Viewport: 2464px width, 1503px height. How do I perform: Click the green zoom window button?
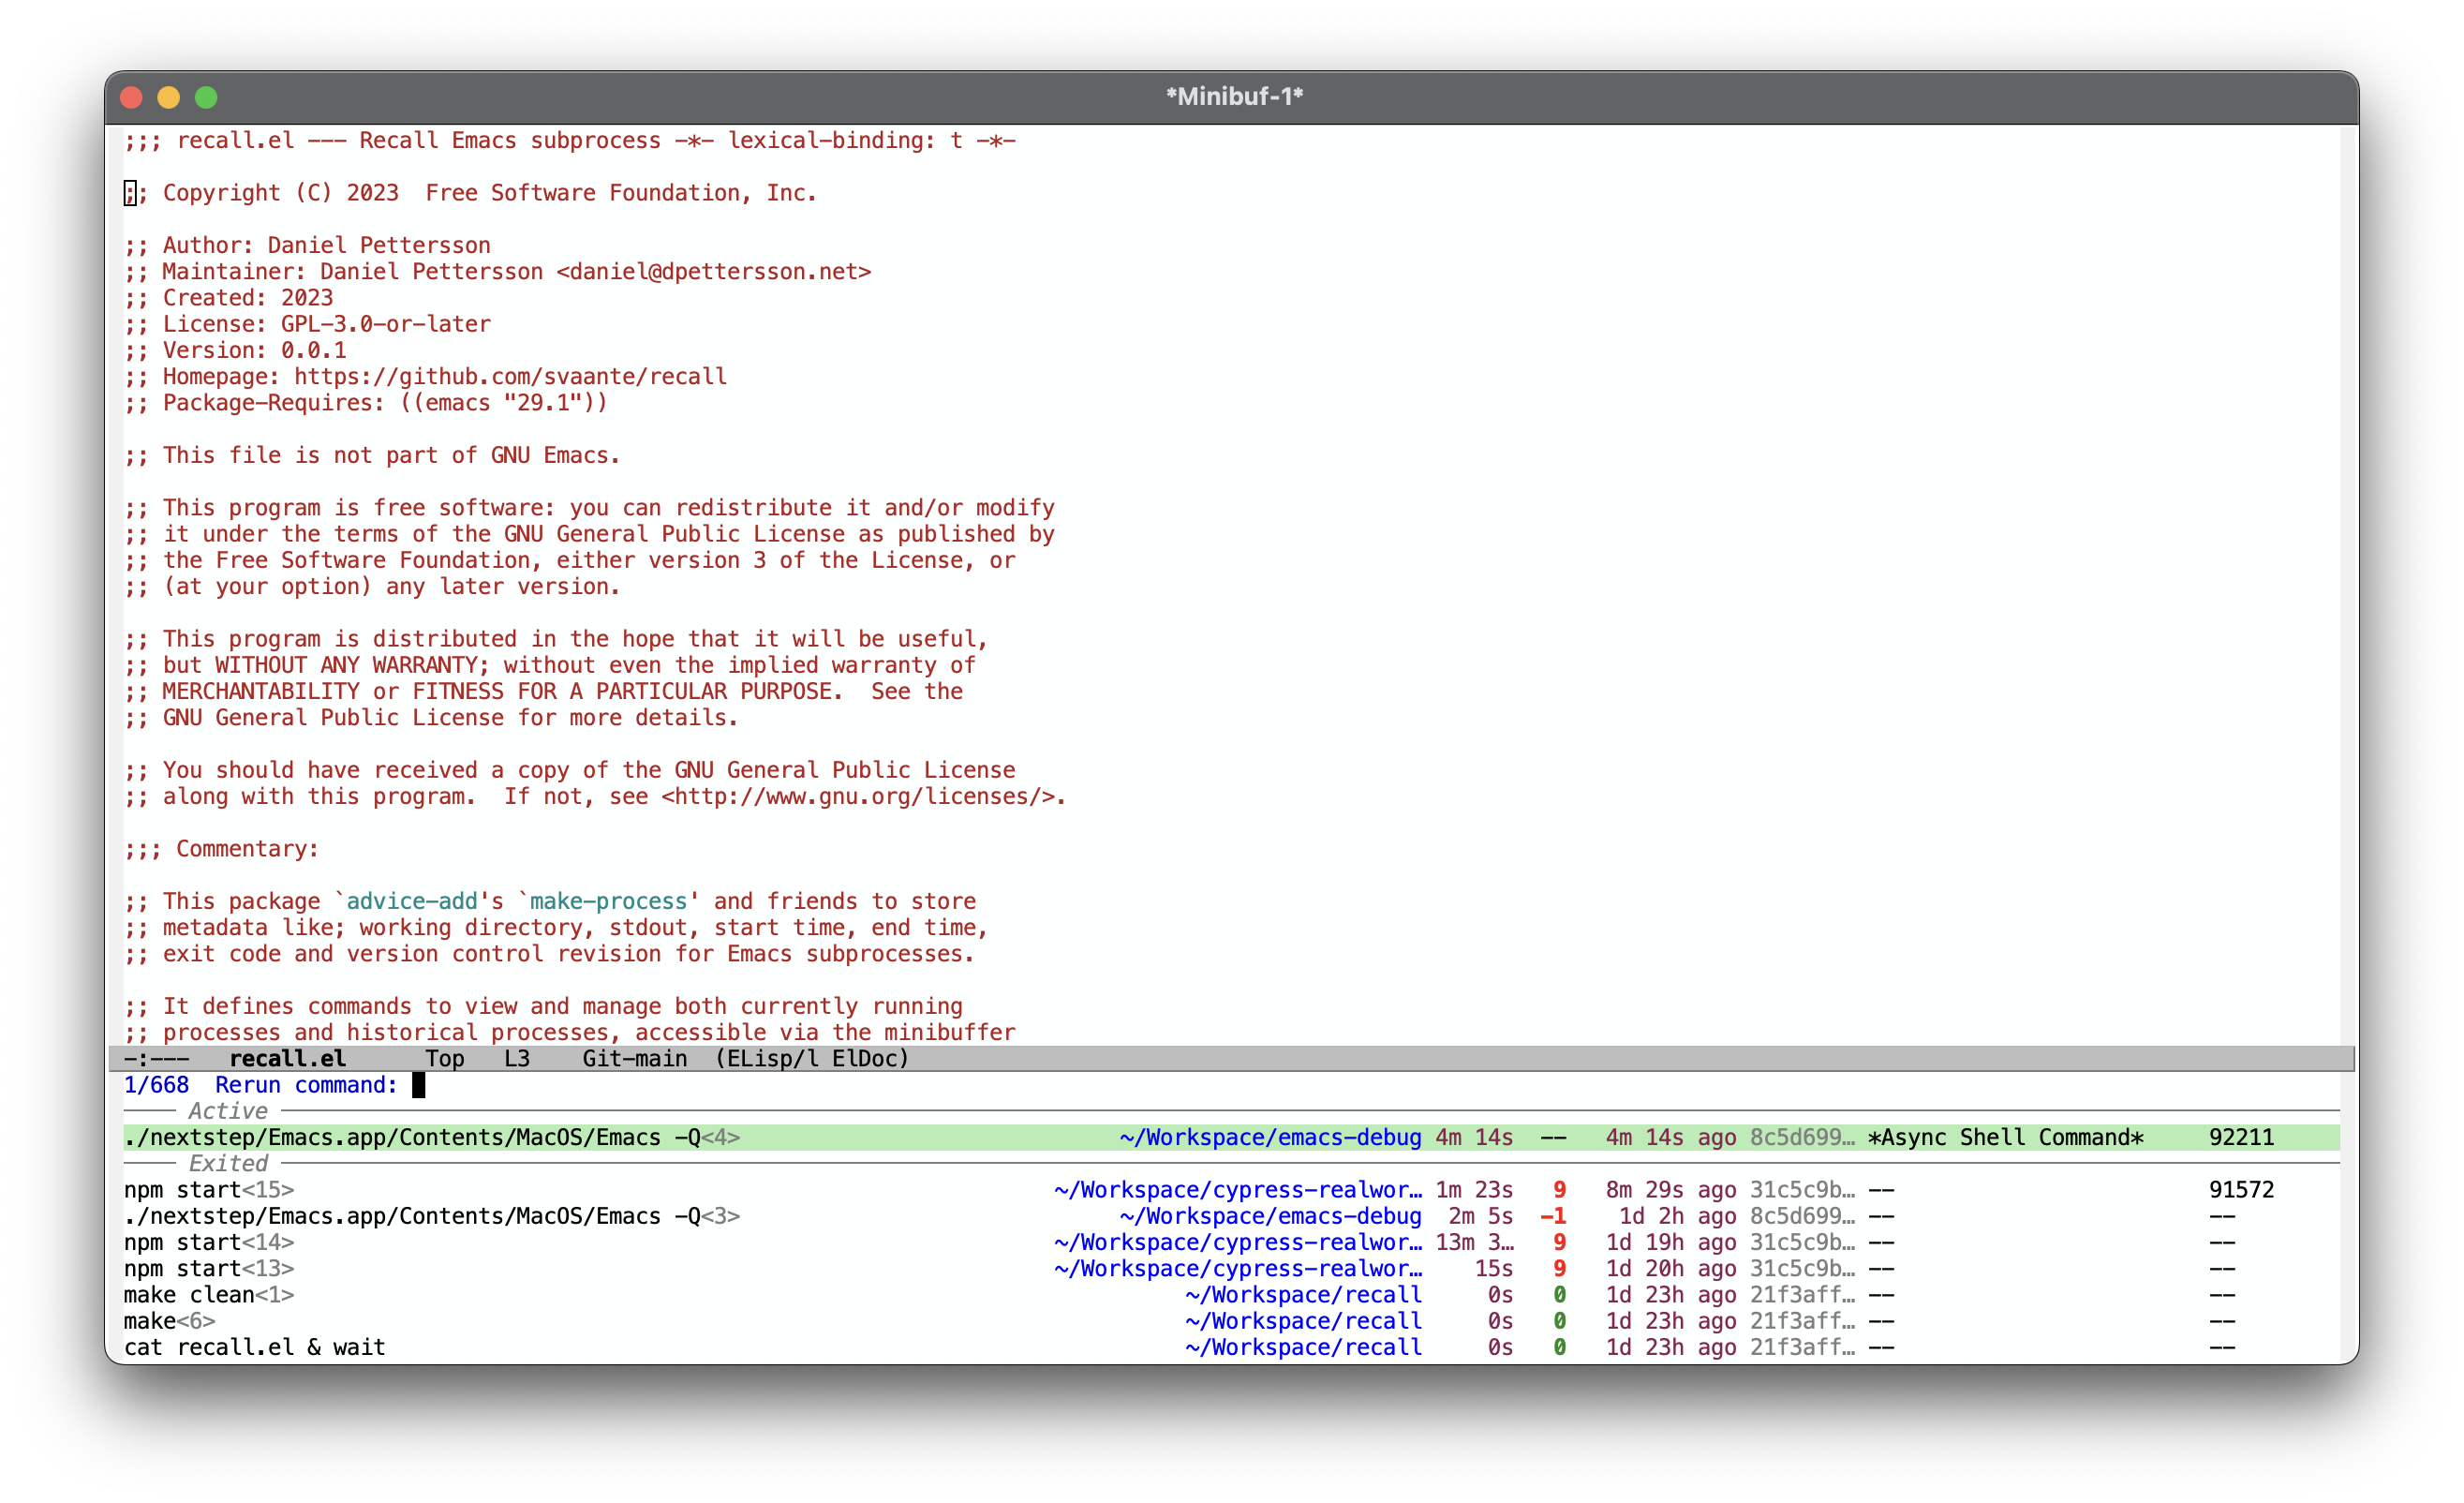click(206, 97)
